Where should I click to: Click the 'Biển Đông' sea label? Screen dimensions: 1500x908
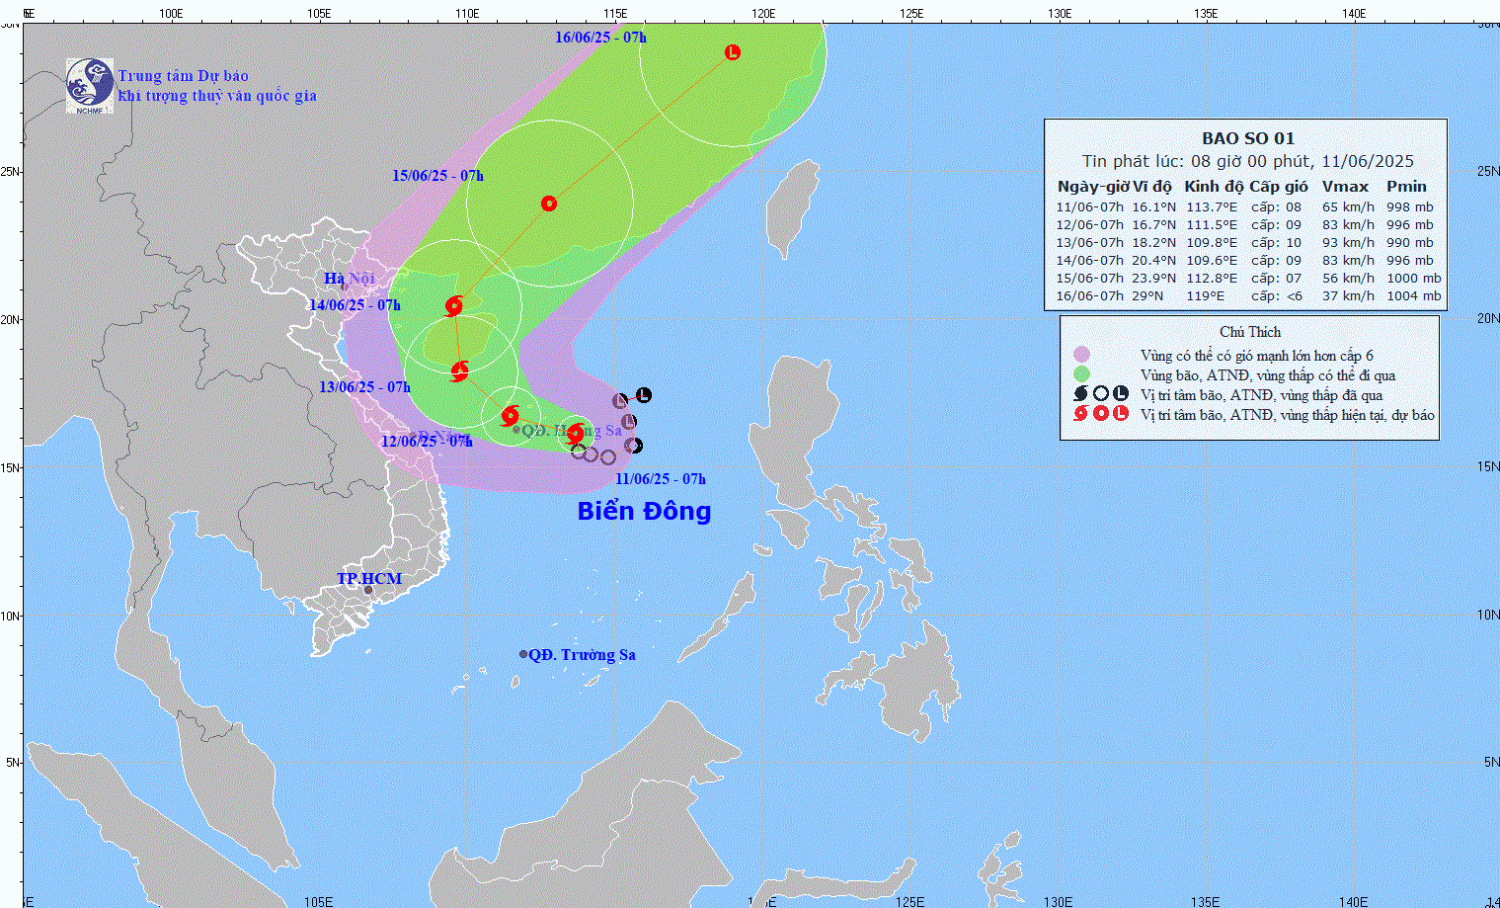644,511
